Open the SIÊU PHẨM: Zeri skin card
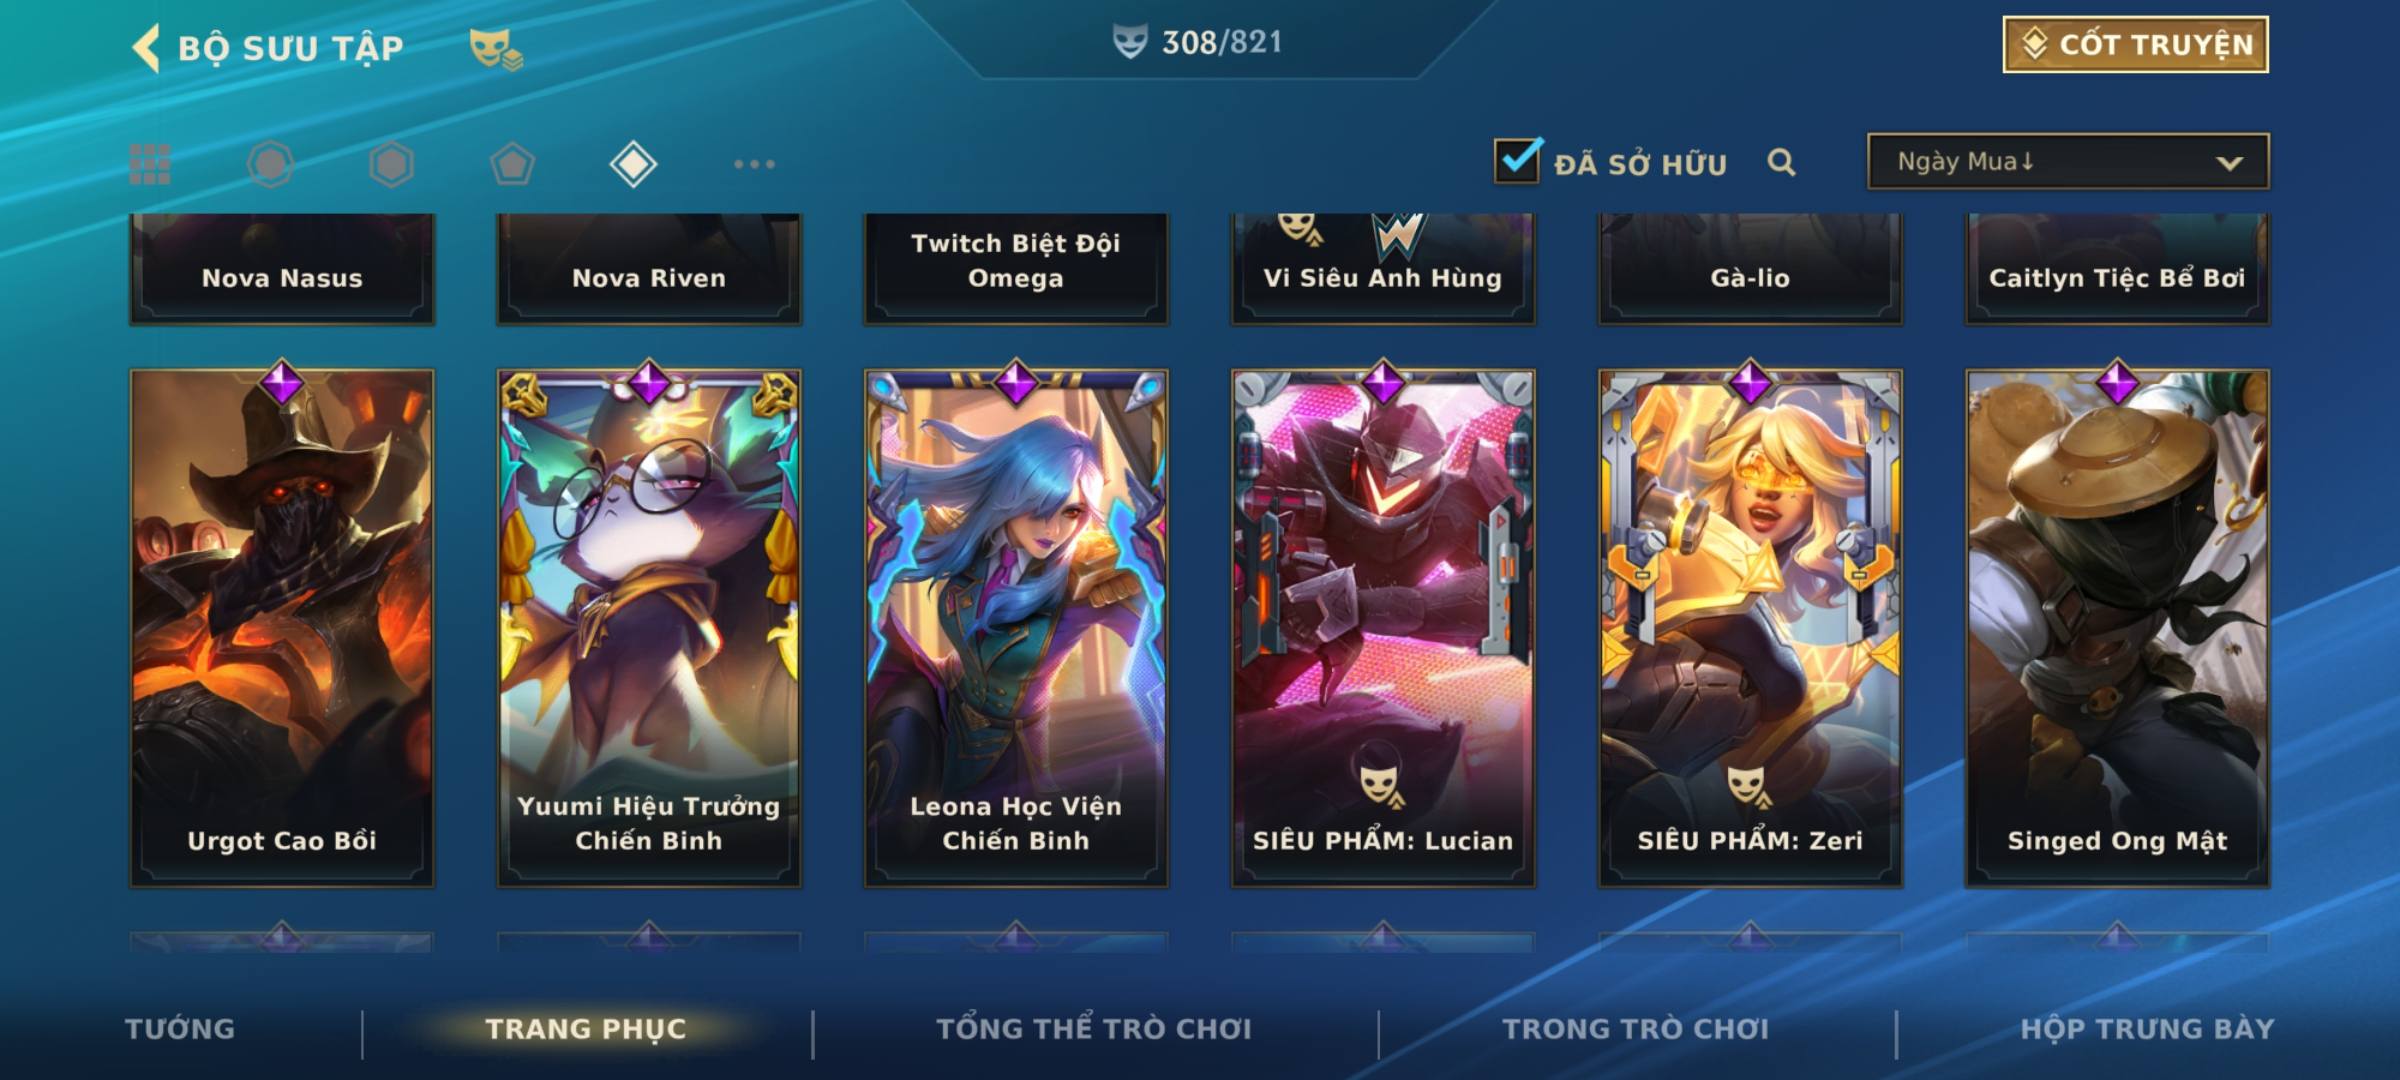2400x1080 pixels. tap(1750, 628)
